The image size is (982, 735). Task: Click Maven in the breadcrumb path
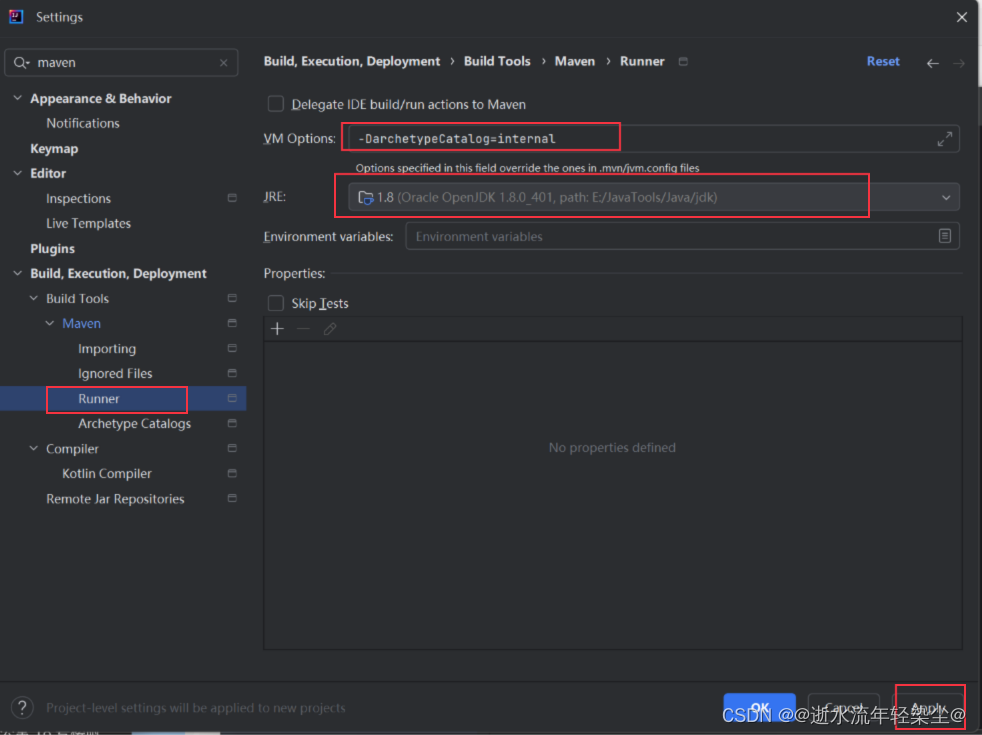575,61
